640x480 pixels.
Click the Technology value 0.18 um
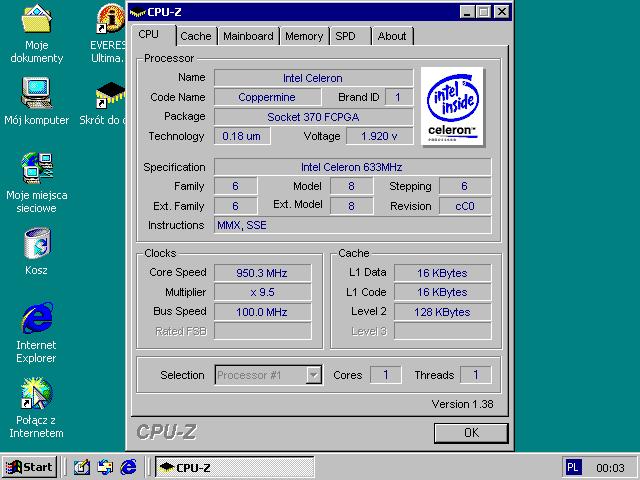tap(242, 136)
